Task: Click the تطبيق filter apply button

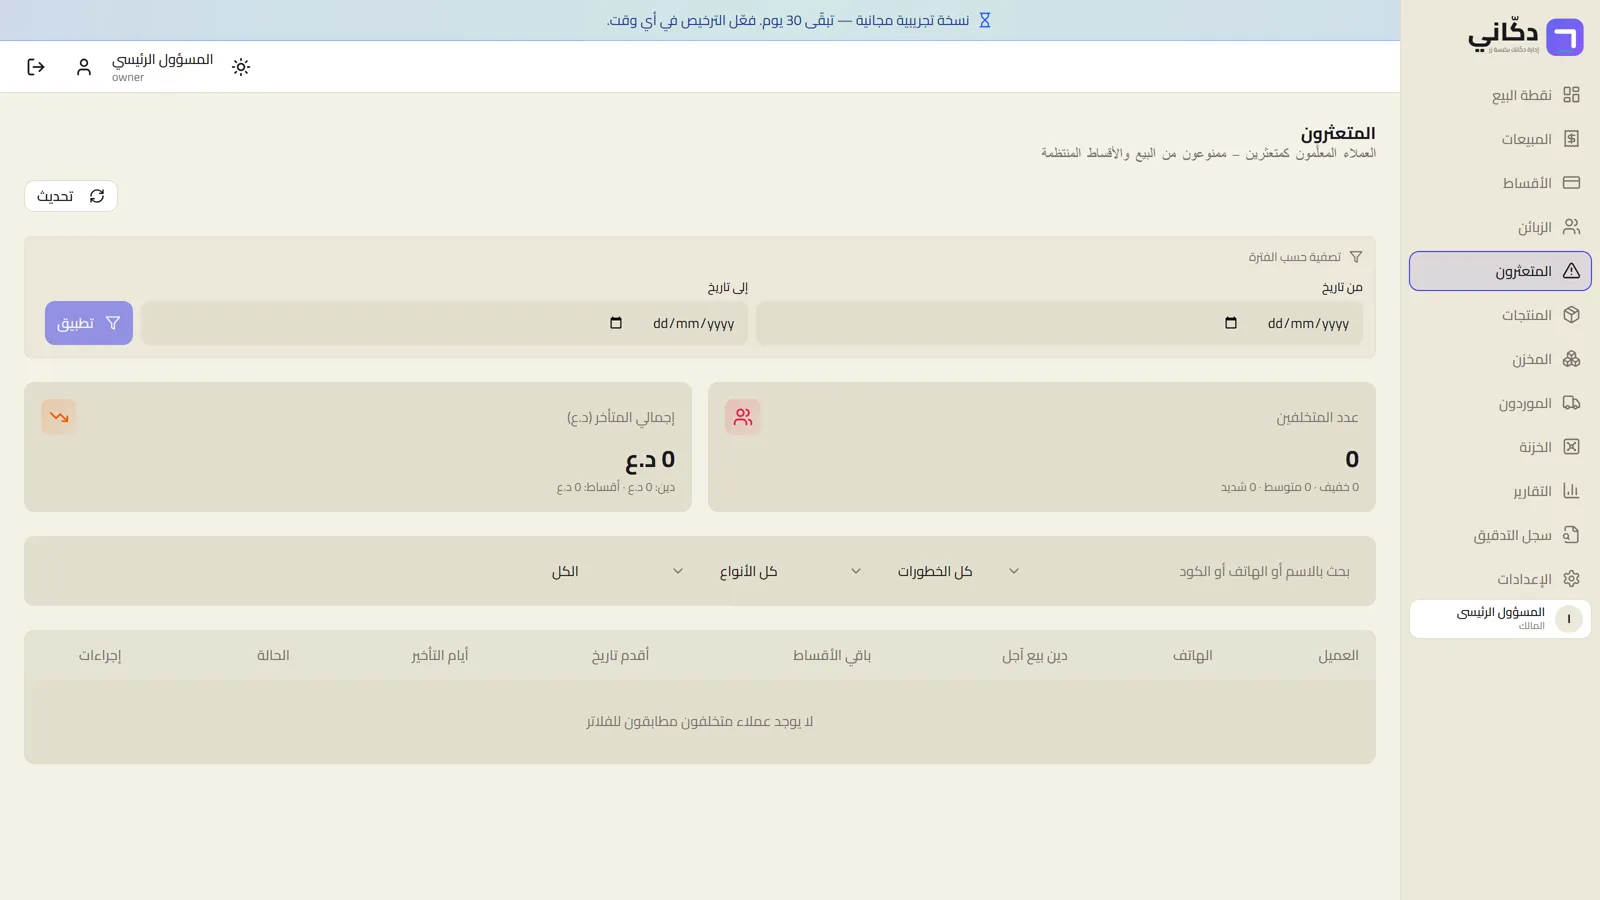Action: [x=89, y=323]
